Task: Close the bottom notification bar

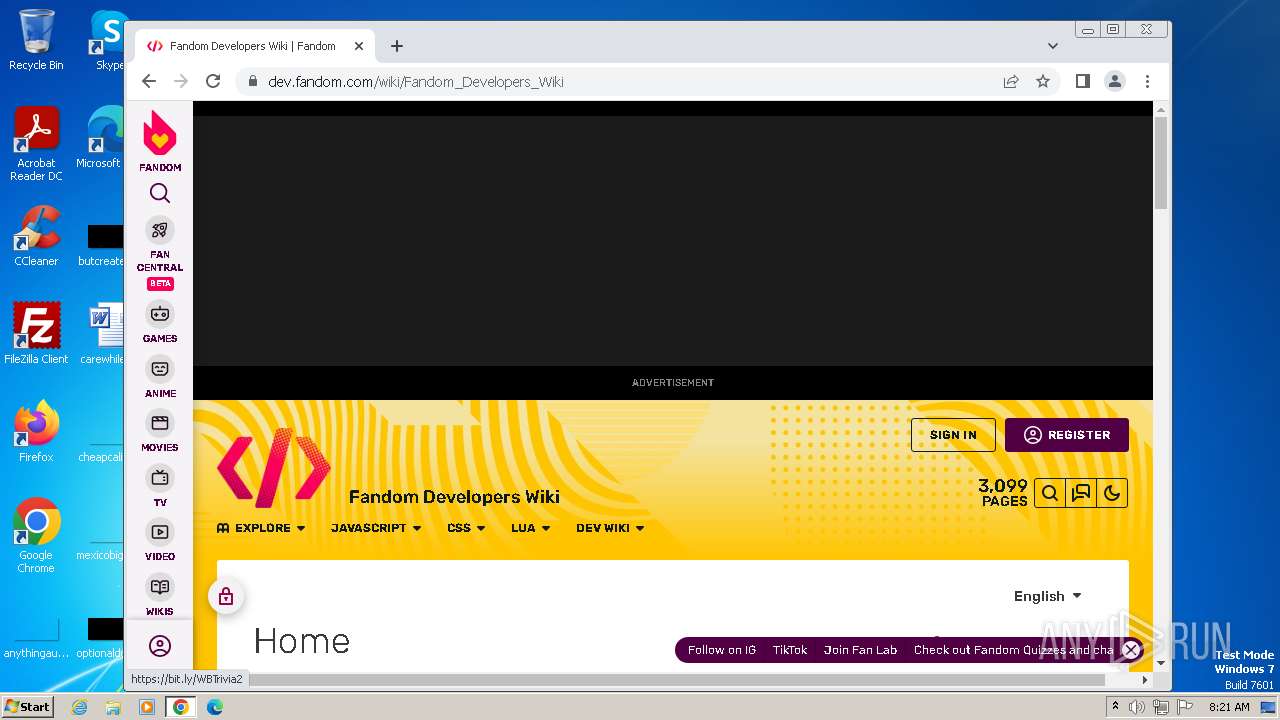Action: click(x=1130, y=650)
